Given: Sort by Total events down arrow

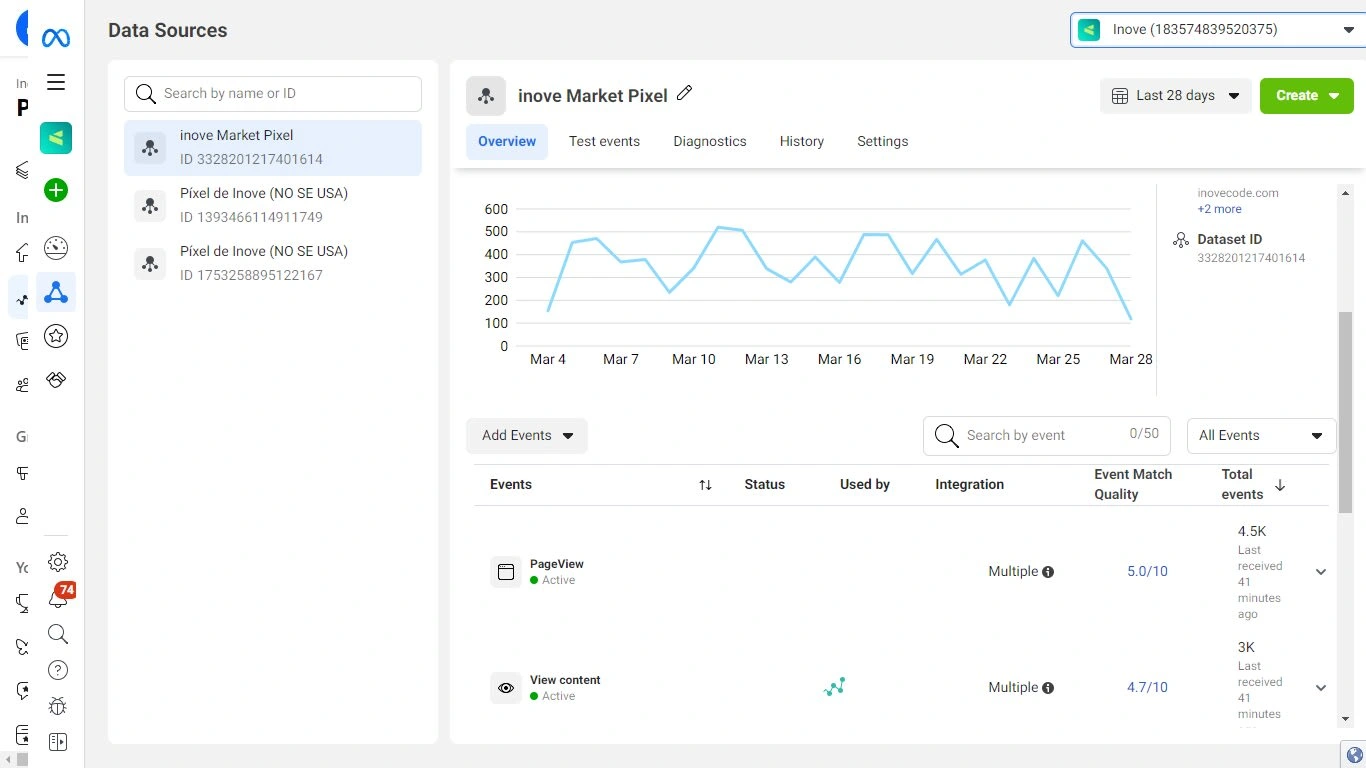Looking at the screenshot, I should click(x=1280, y=485).
